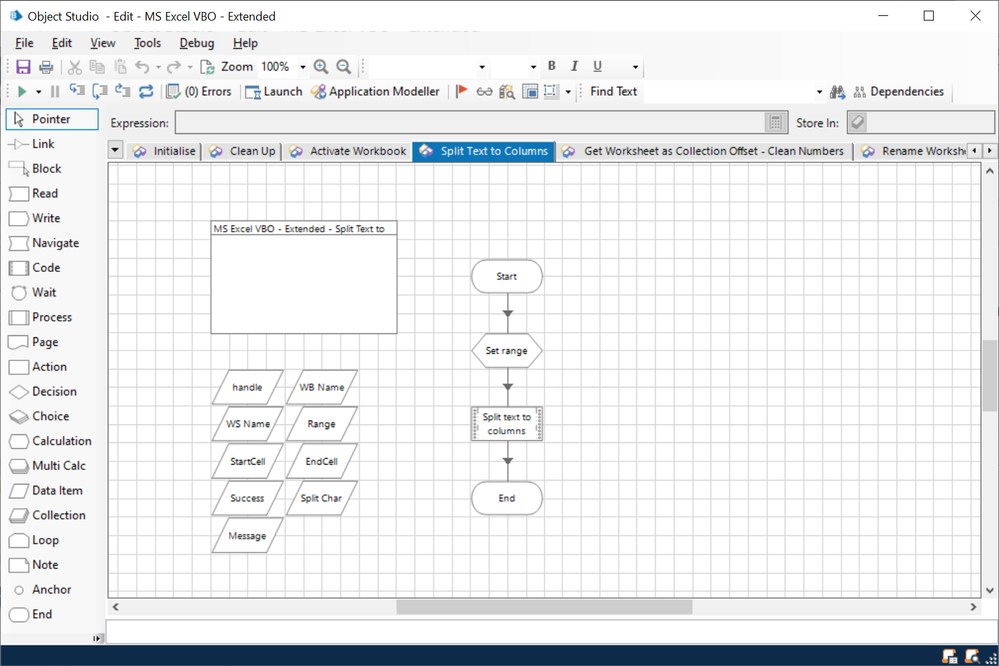Image resolution: width=999 pixels, height=666 pixels.
Task: Toggle bold text formatting
Action: [551, 67]
